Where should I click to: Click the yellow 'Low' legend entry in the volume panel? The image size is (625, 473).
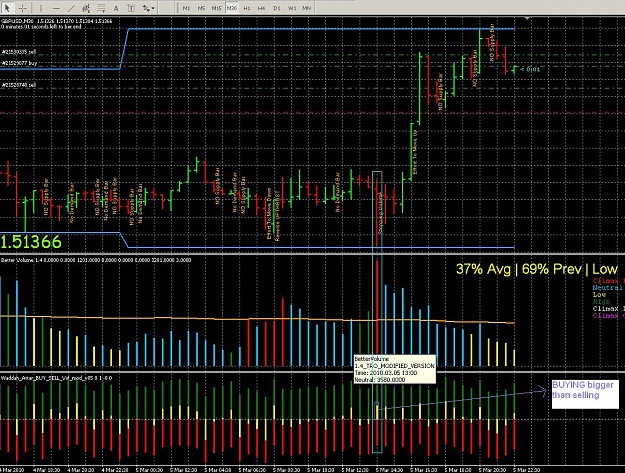pos(599,295)
